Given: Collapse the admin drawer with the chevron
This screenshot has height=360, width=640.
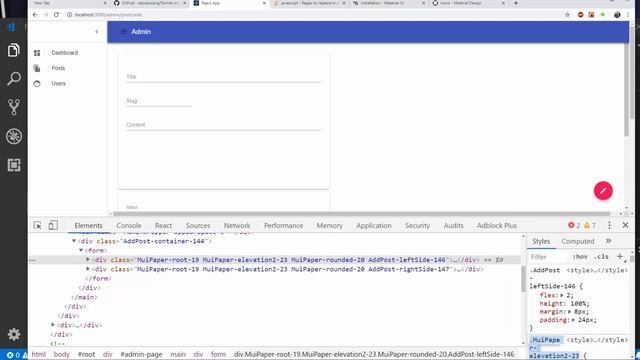Looking at the screenshot, I should click(97, 31).
